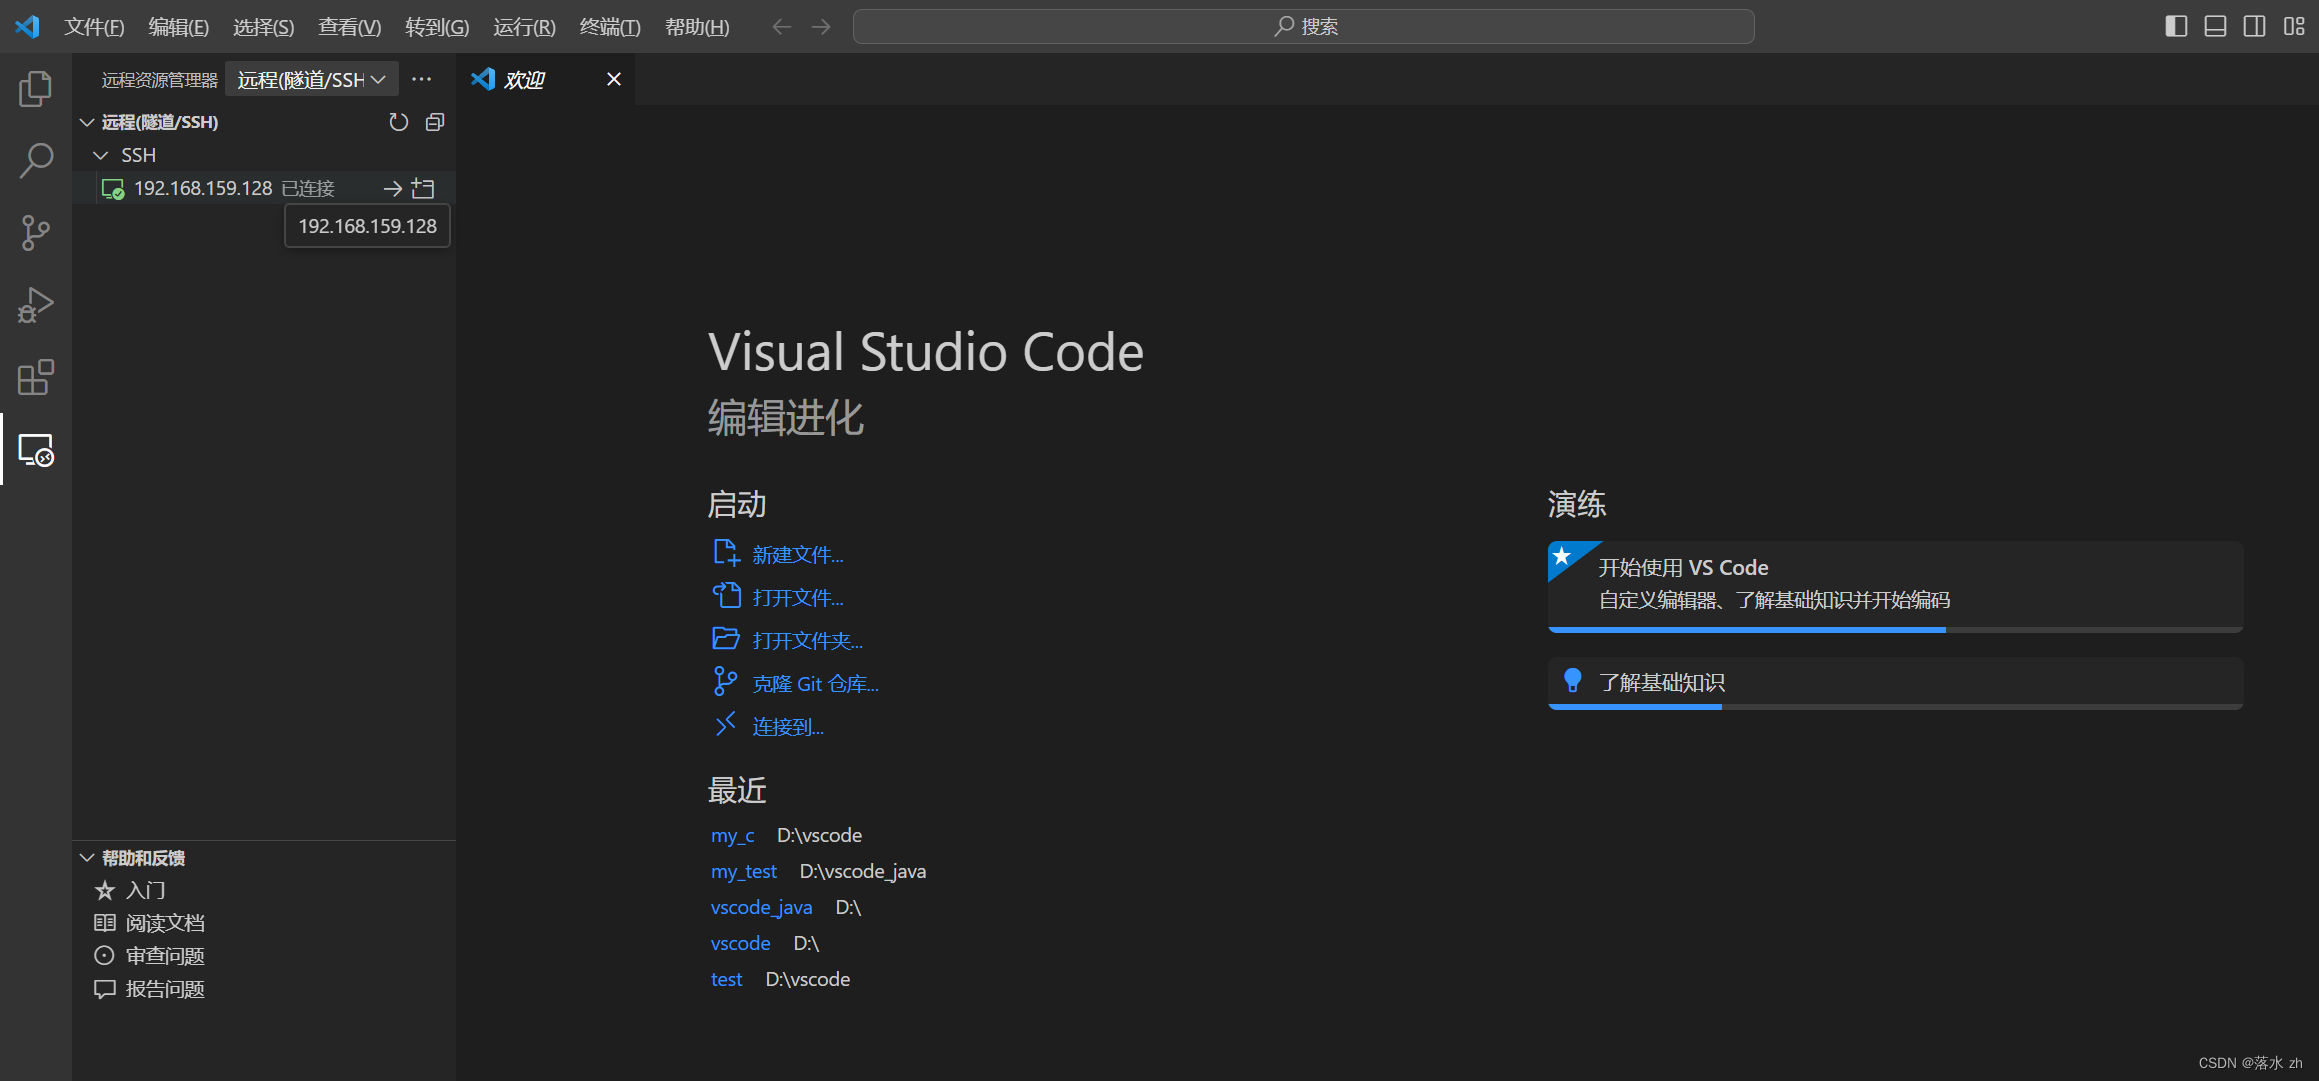This screenshot has width=2319, height=1081.
Task: Open the 帮助(H) menu
Action: (697, 27)
